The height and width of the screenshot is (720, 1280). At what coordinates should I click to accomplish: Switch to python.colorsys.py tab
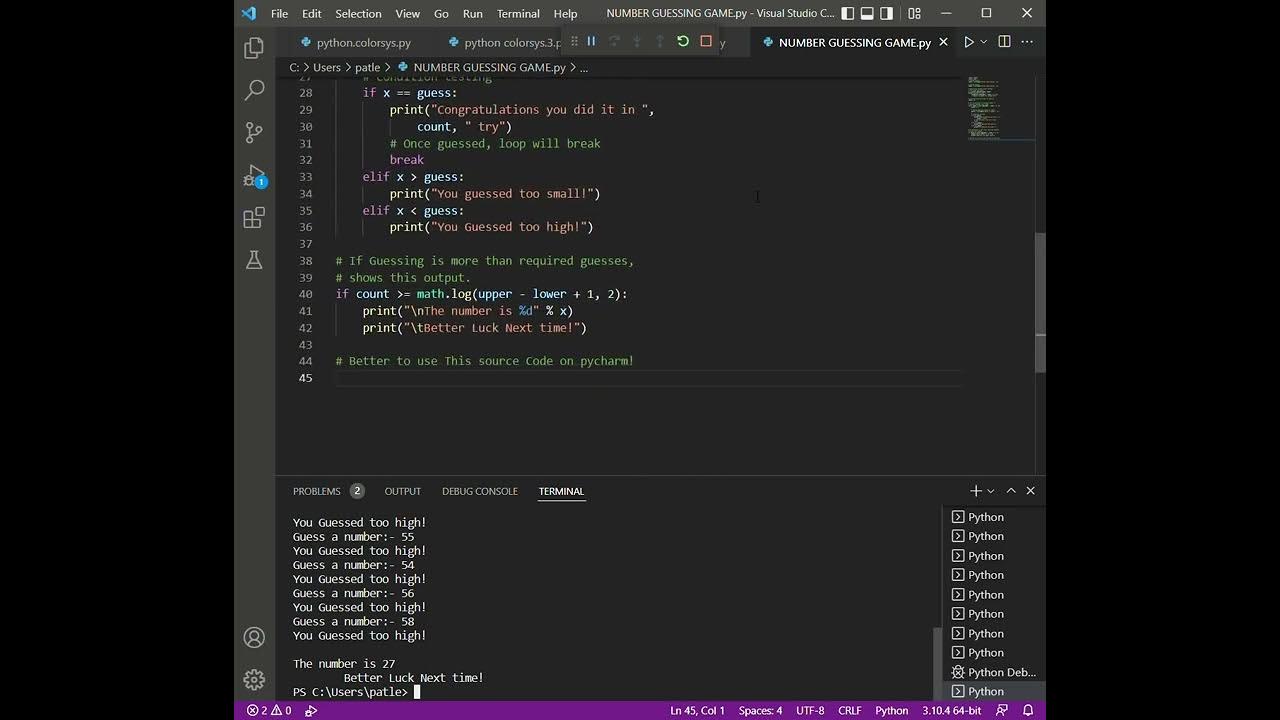[x=356, y=42]
